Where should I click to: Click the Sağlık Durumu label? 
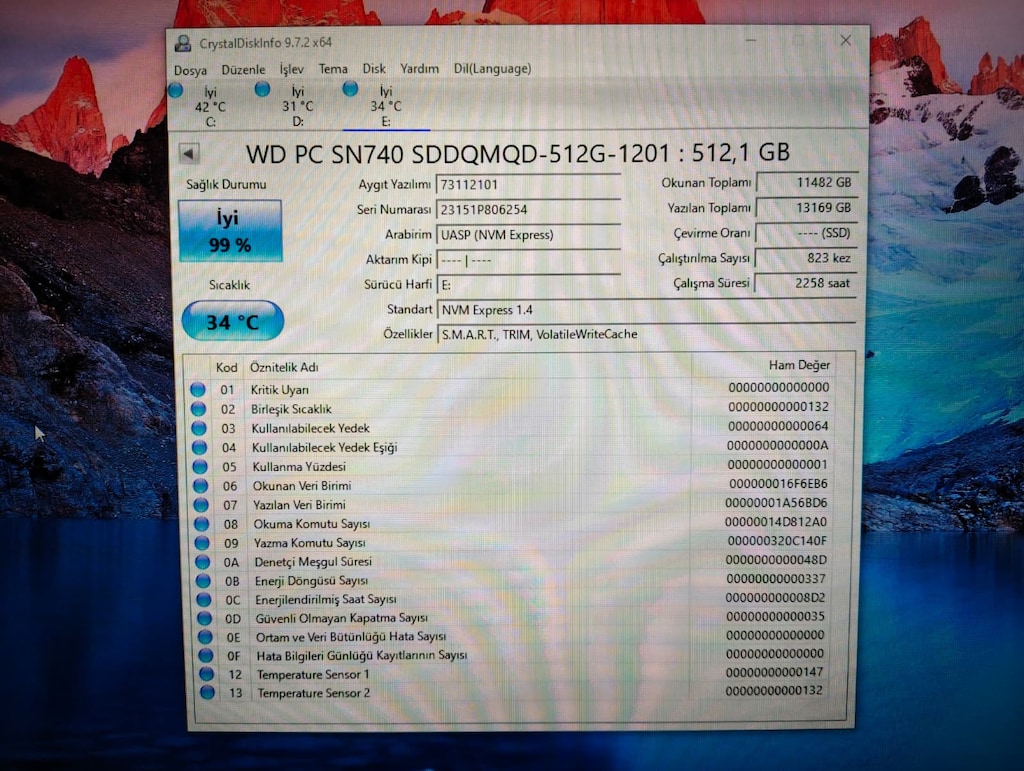tap(226, 185)
